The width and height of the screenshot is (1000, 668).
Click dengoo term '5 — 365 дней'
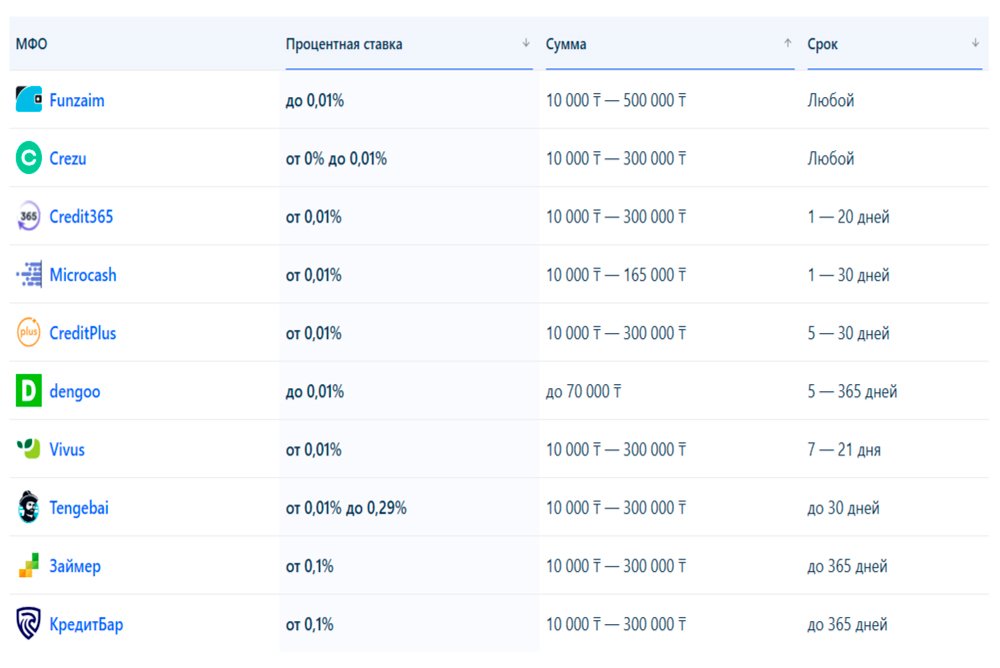pos(852,391)
